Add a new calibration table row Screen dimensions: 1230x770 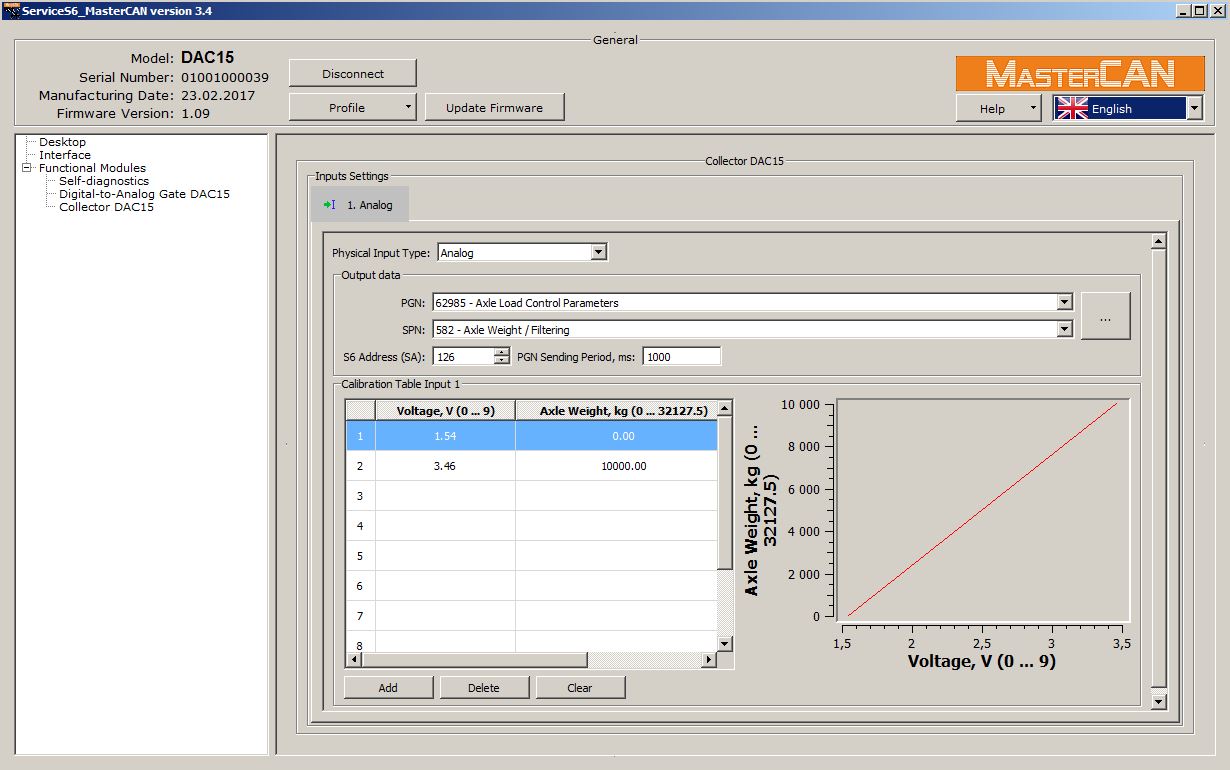click(x=388, y=688)
